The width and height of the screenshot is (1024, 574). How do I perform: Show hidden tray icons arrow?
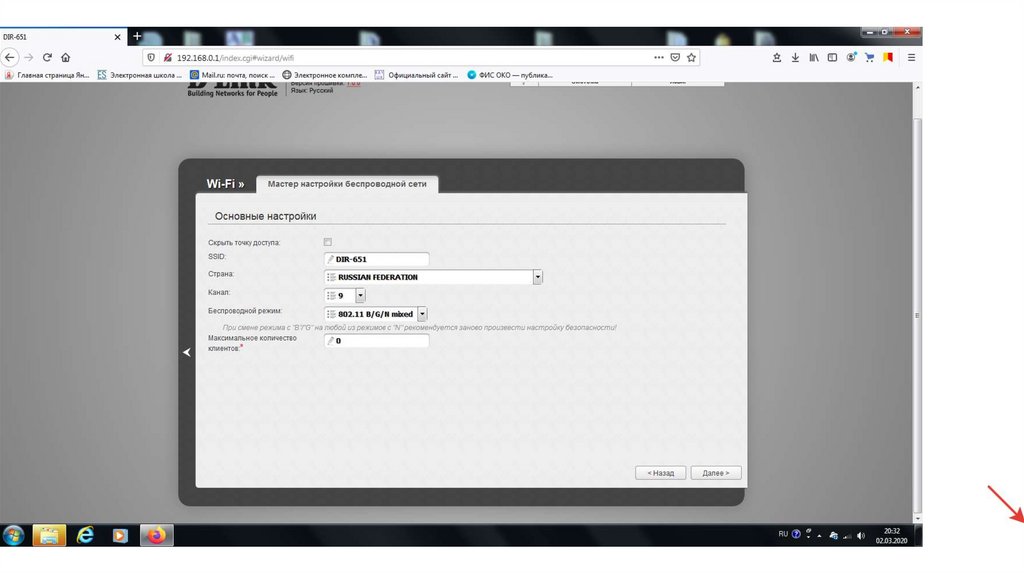[x=820, y=535]
